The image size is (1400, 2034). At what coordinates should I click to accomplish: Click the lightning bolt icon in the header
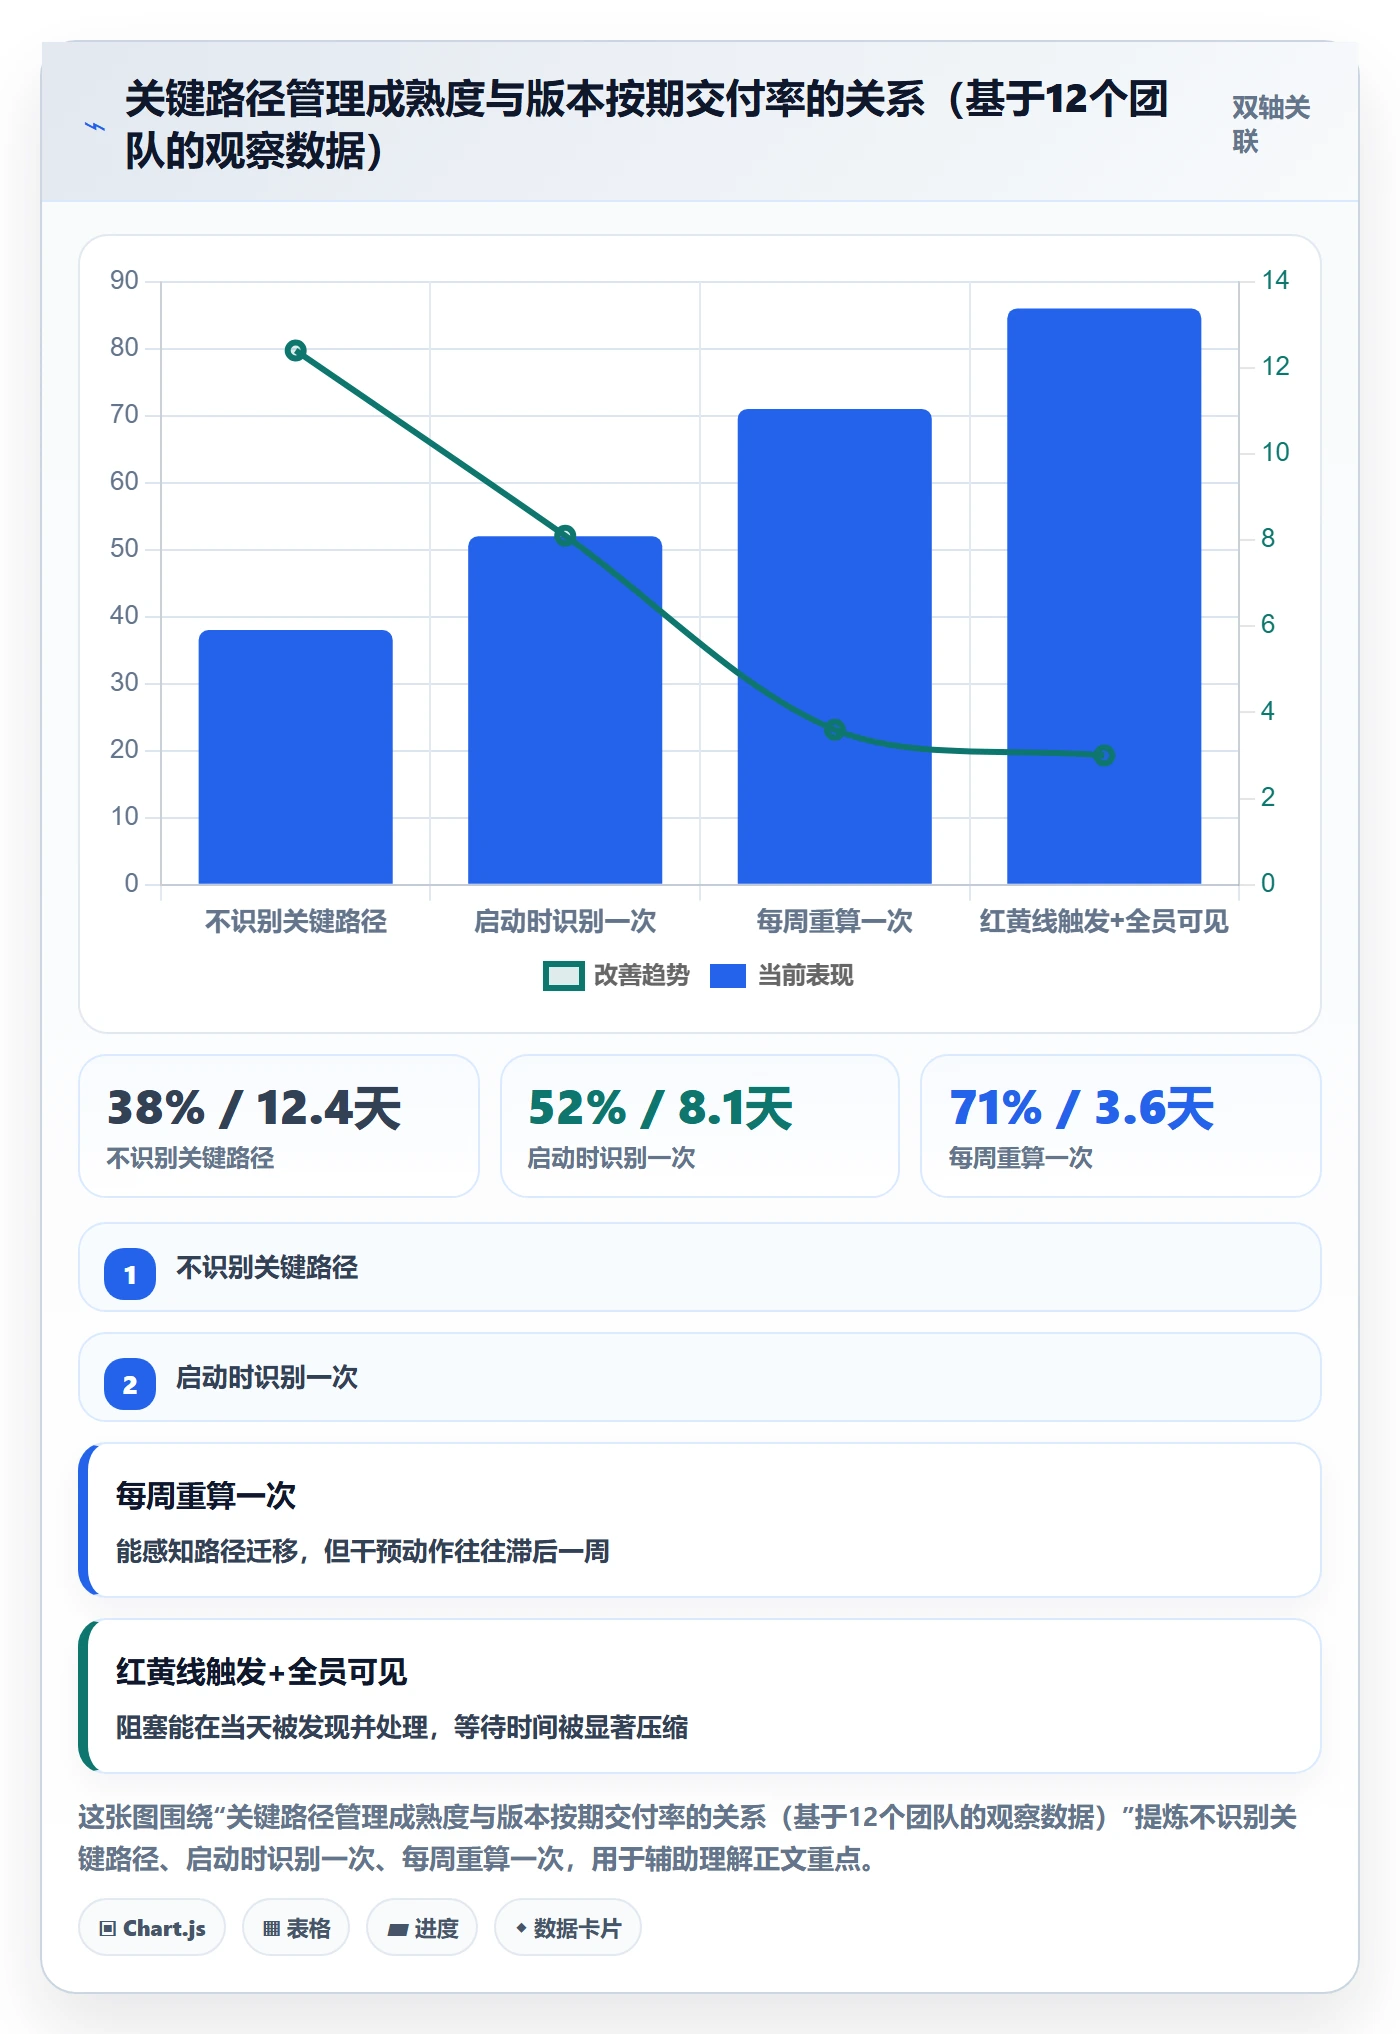pos(95,127)
